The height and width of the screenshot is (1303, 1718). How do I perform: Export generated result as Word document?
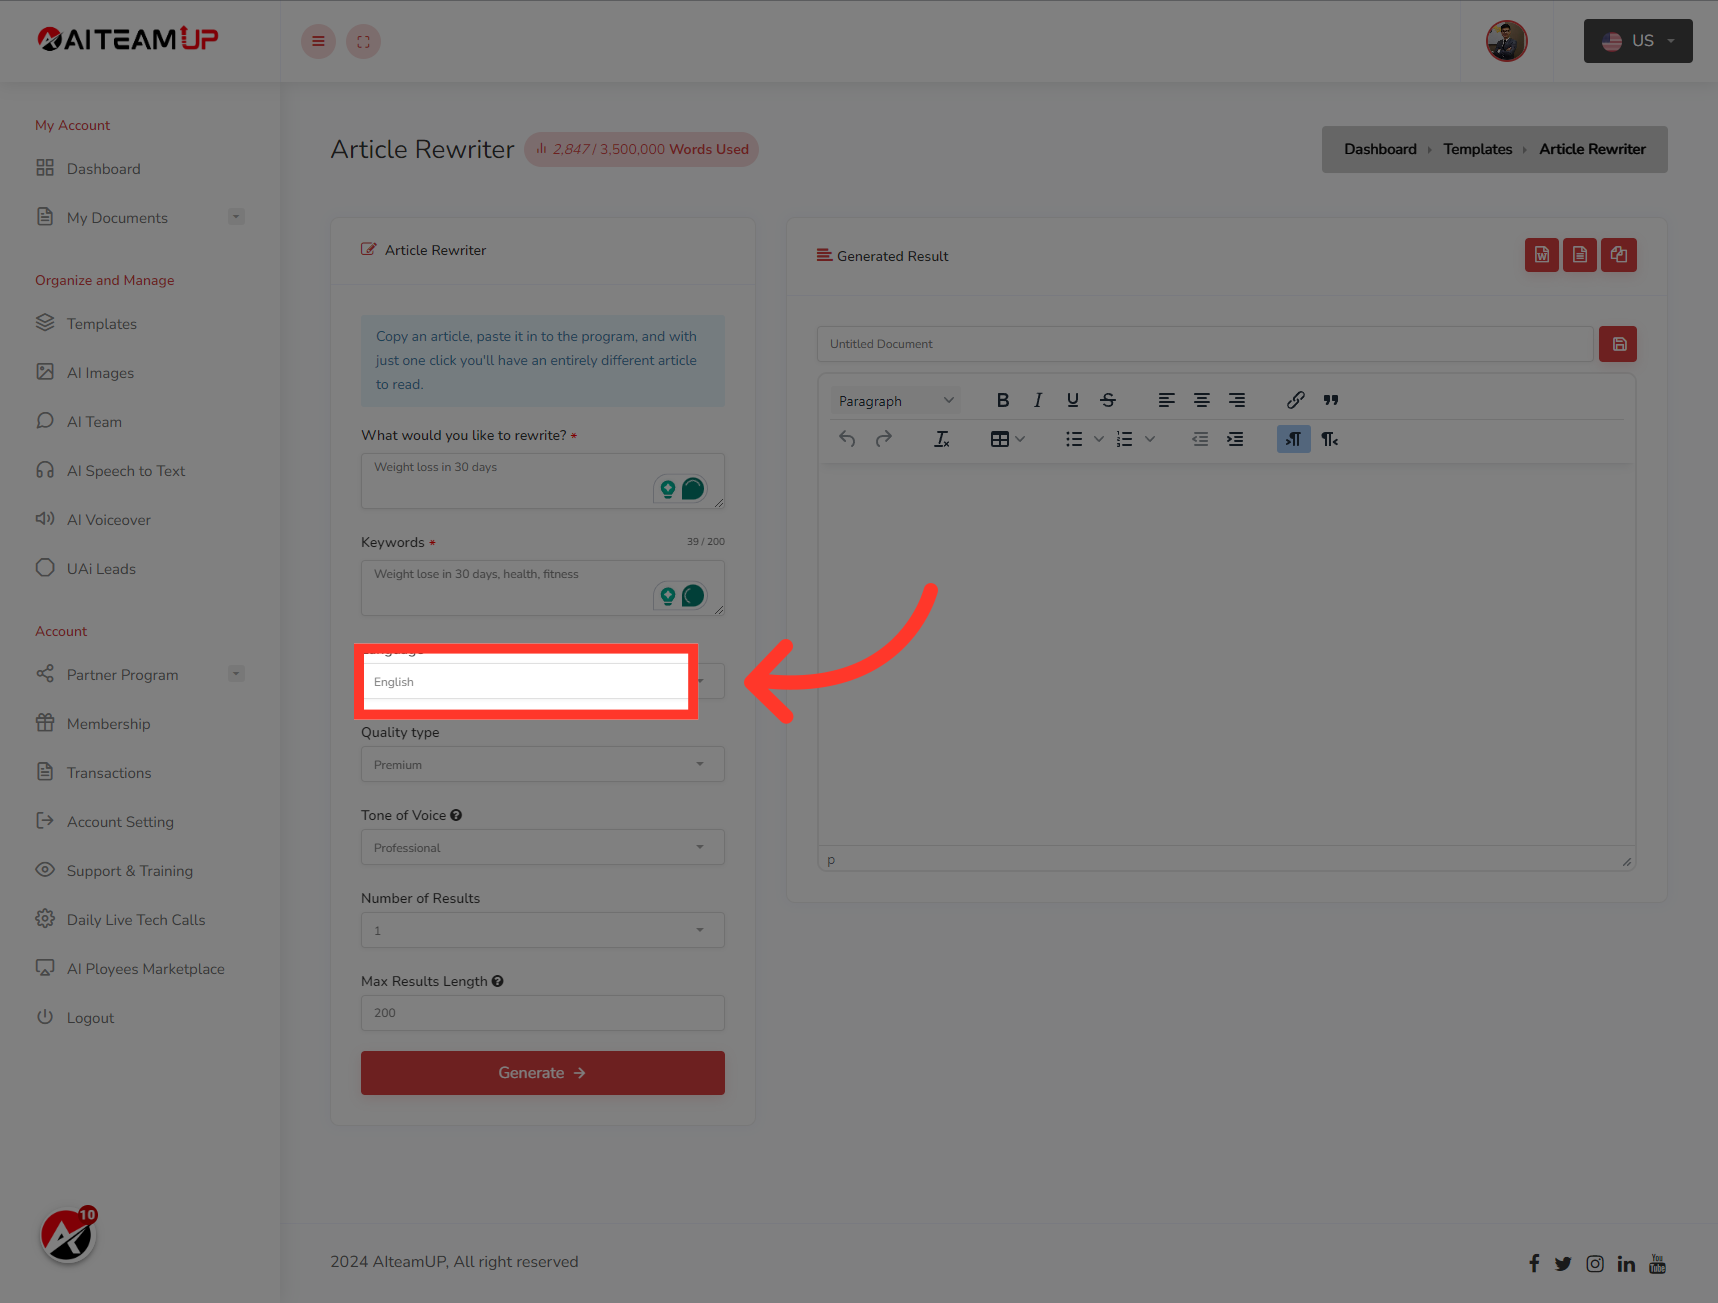click(1541, 255)
